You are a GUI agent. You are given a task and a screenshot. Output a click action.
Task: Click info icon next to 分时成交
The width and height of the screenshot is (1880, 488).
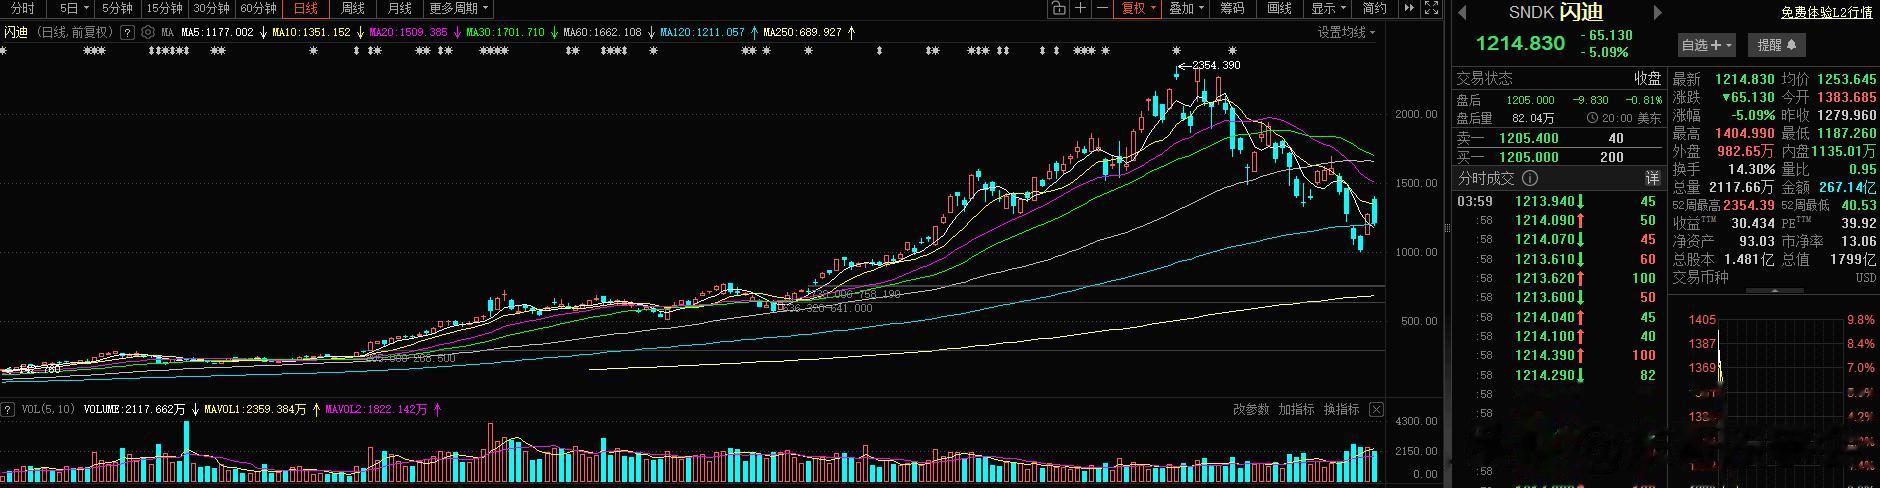coord(1529,178)
